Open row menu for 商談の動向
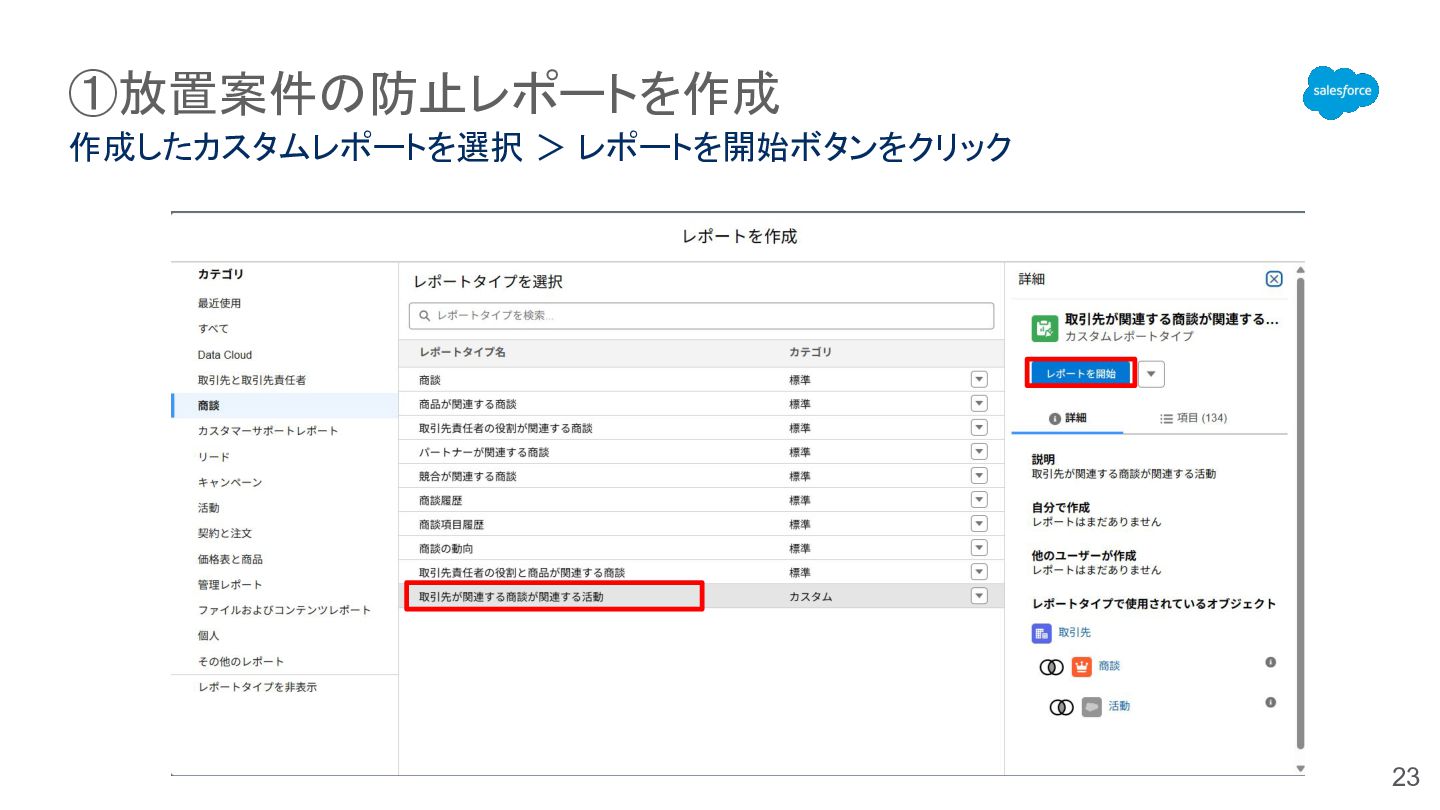 pyautogui.click(x=979, y=548)
